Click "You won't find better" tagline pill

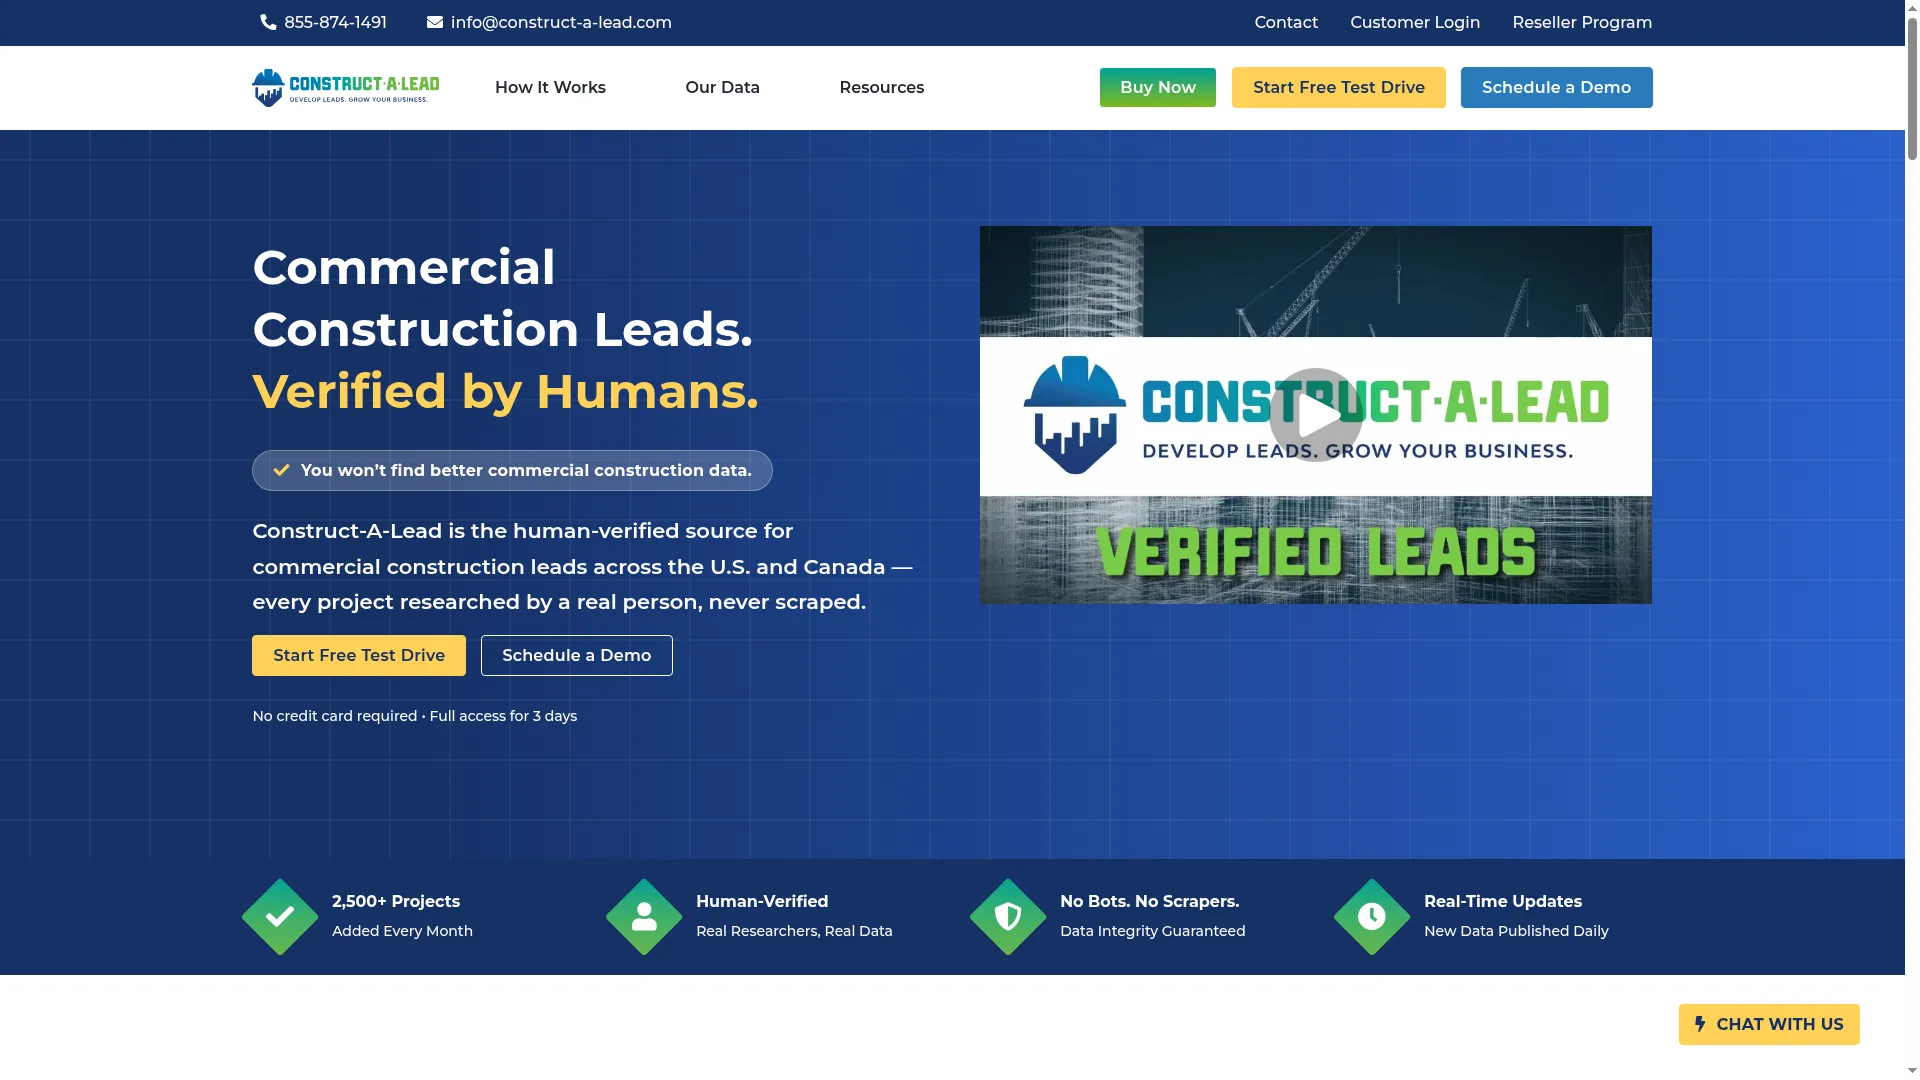pos(512,470)
